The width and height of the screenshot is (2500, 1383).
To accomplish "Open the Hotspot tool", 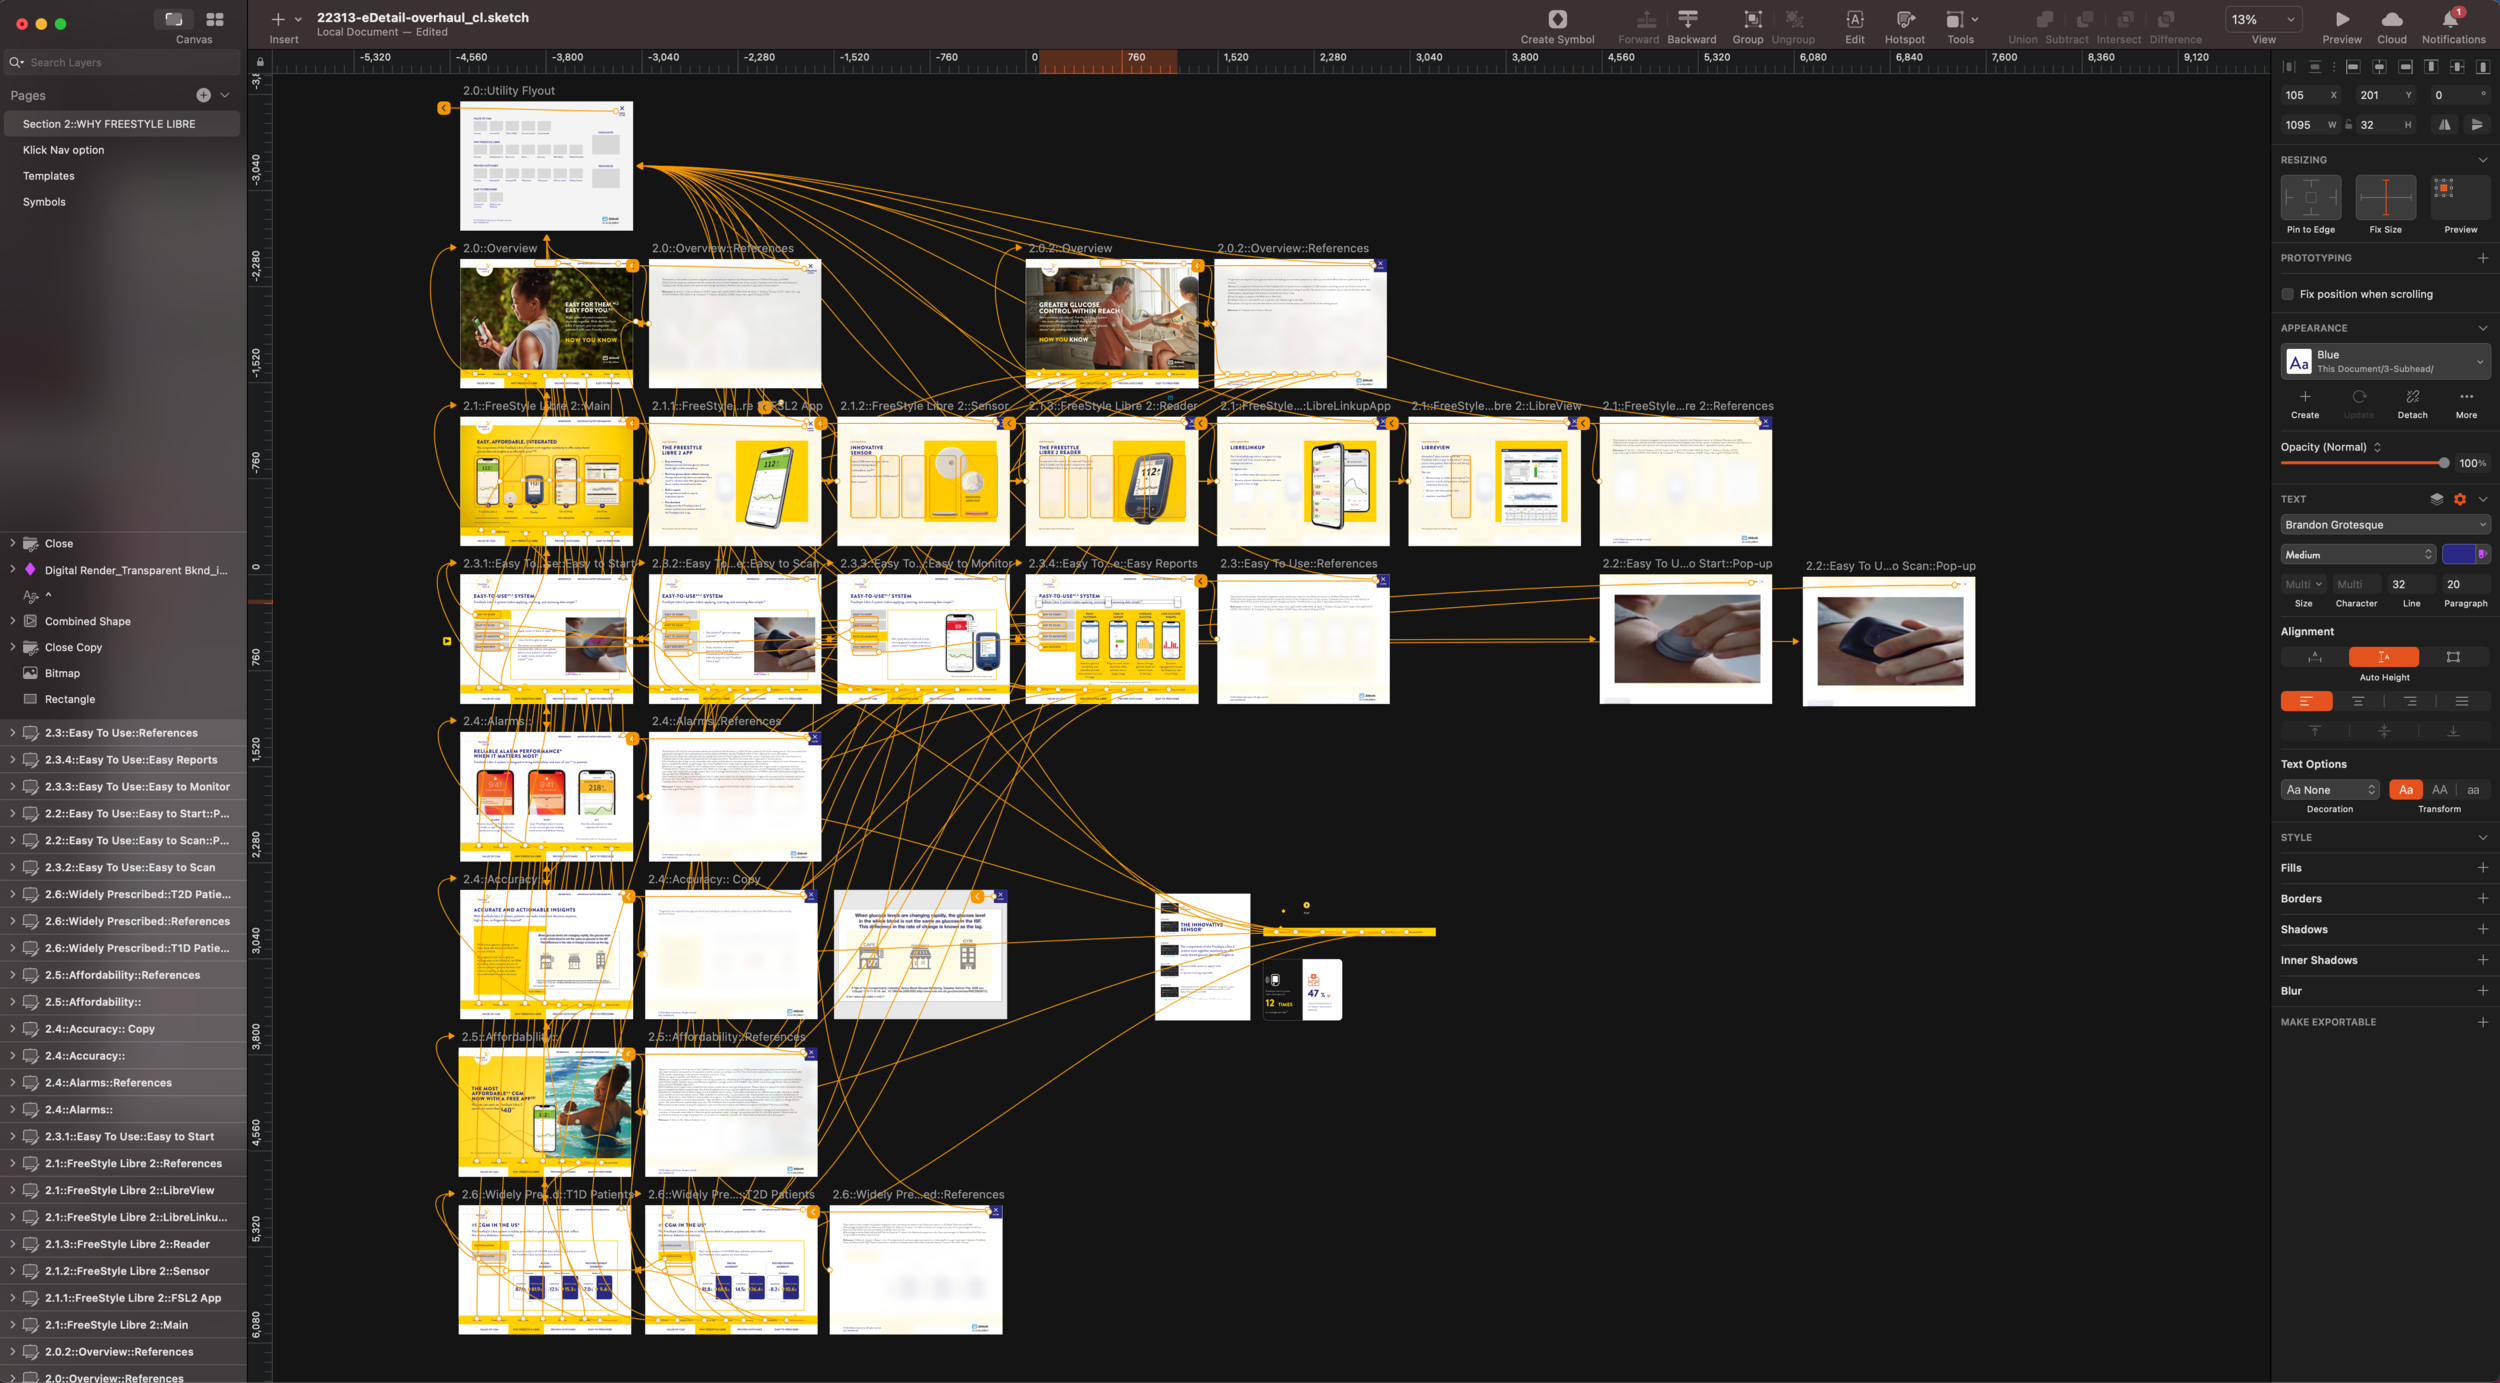I will pyautogui.click(x=1904, y=20).
